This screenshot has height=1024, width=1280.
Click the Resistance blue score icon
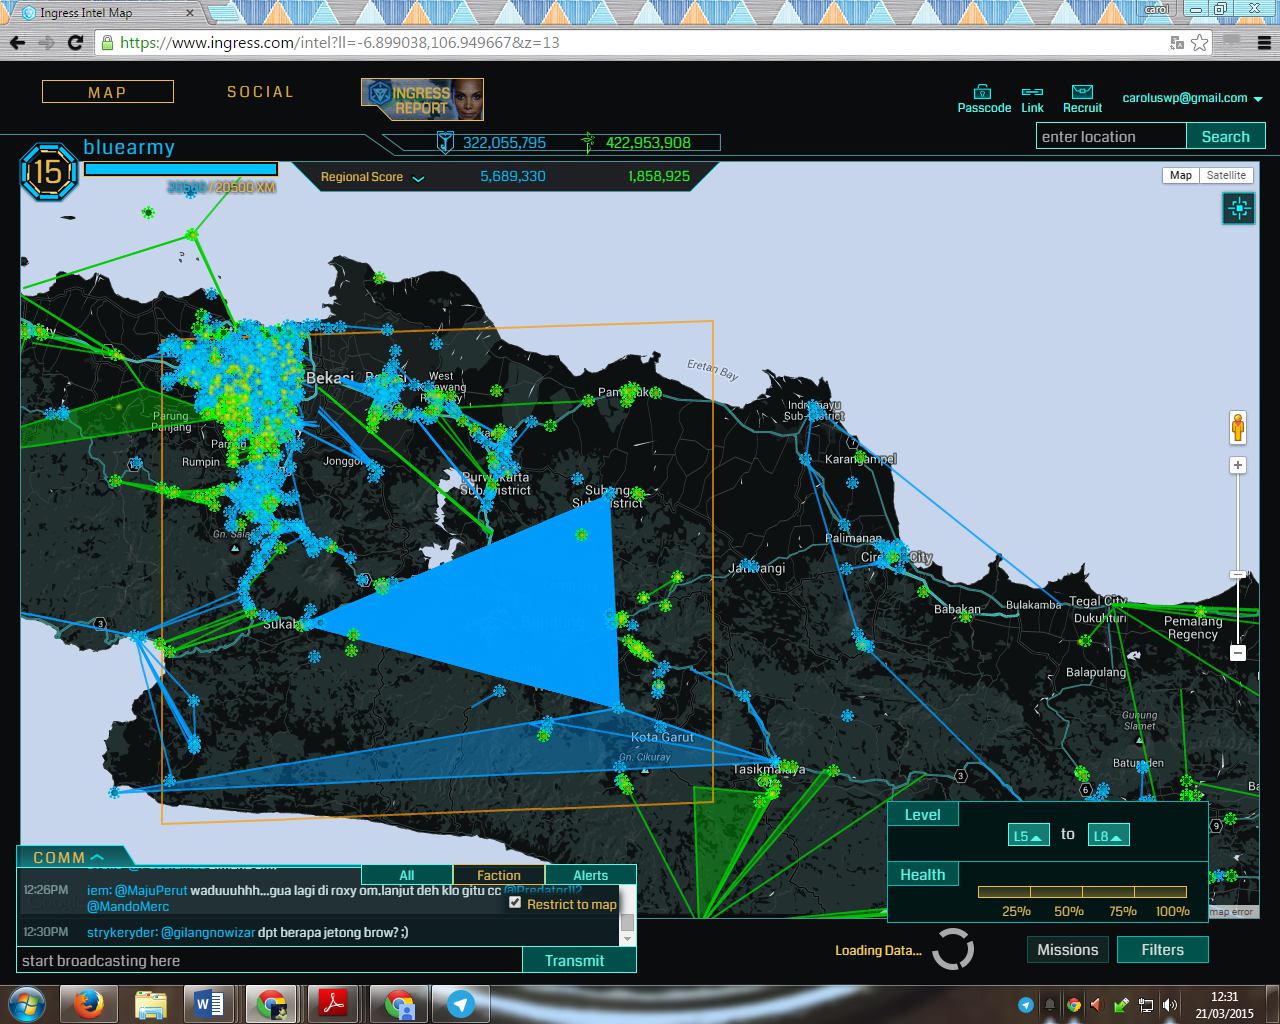coord(445,142)
